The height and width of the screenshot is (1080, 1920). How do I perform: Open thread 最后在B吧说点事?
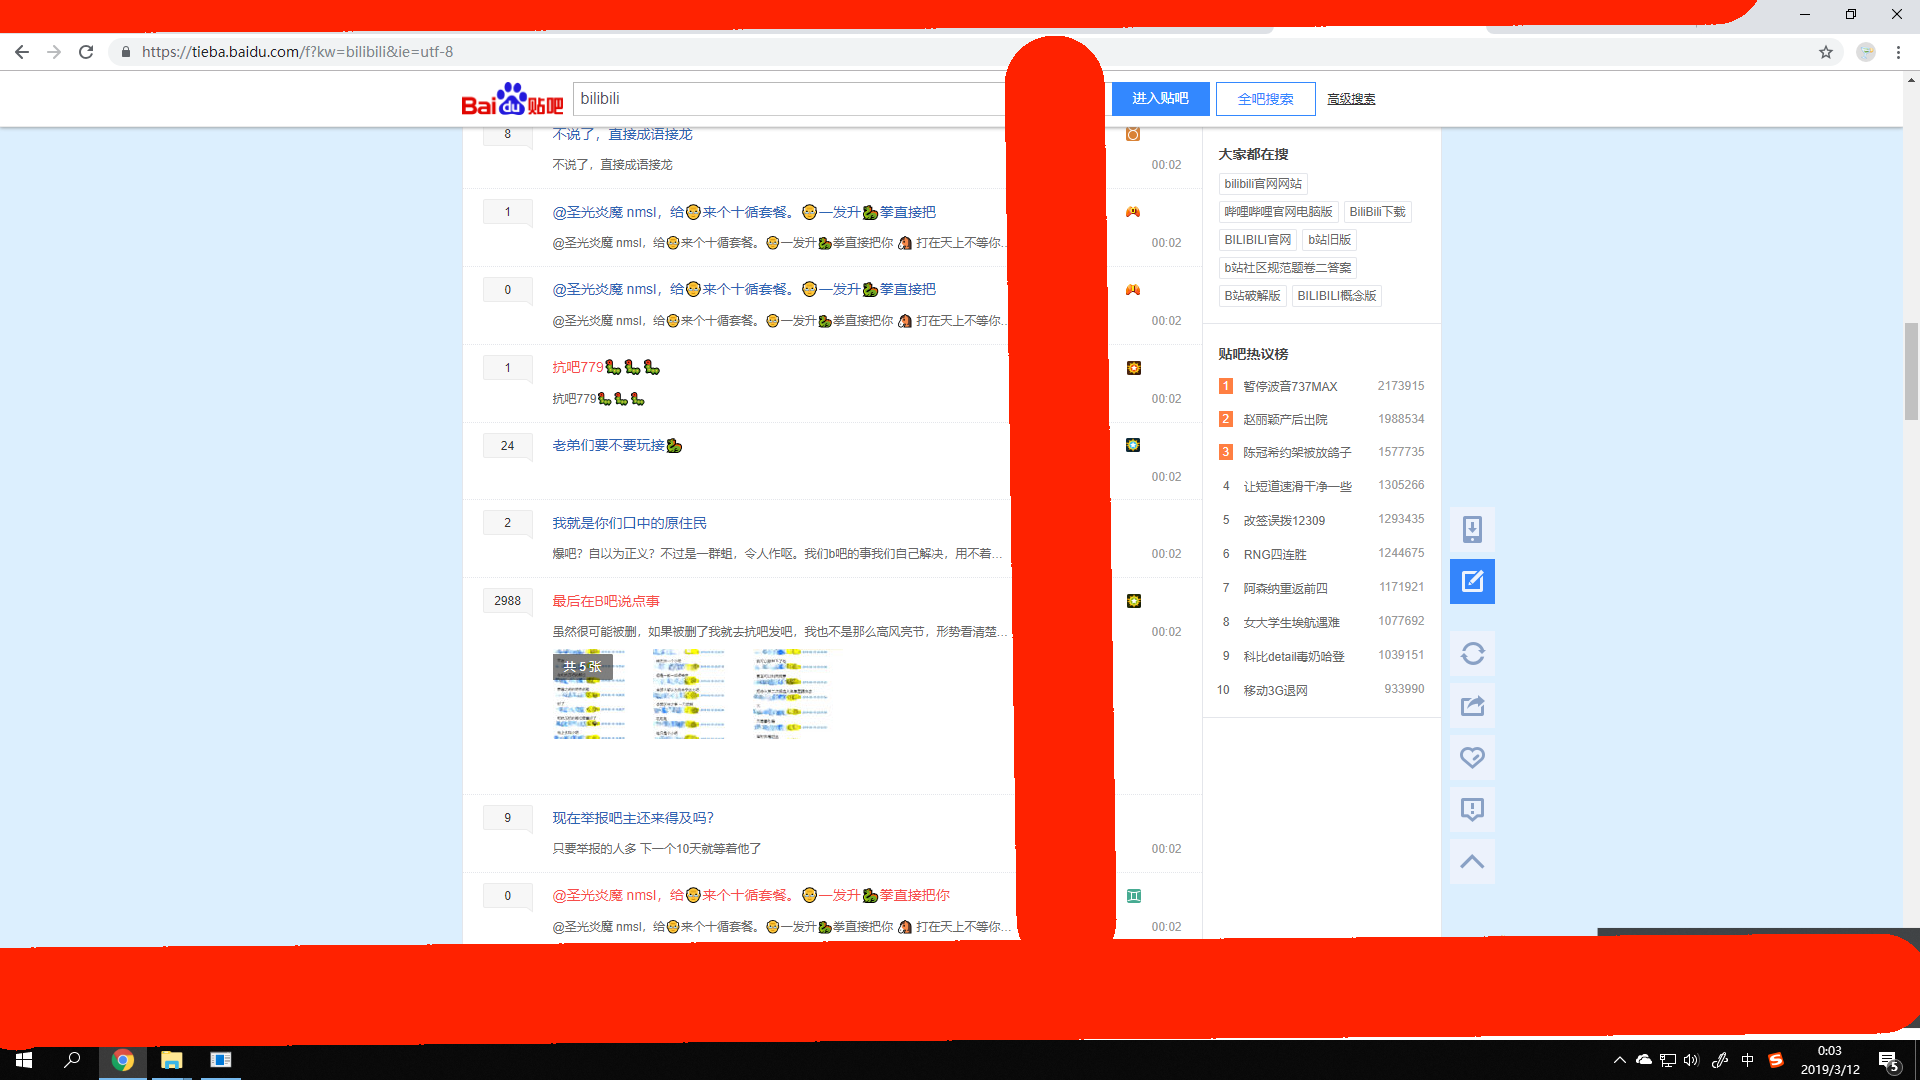pyautogui.click(x=606, y=601)
